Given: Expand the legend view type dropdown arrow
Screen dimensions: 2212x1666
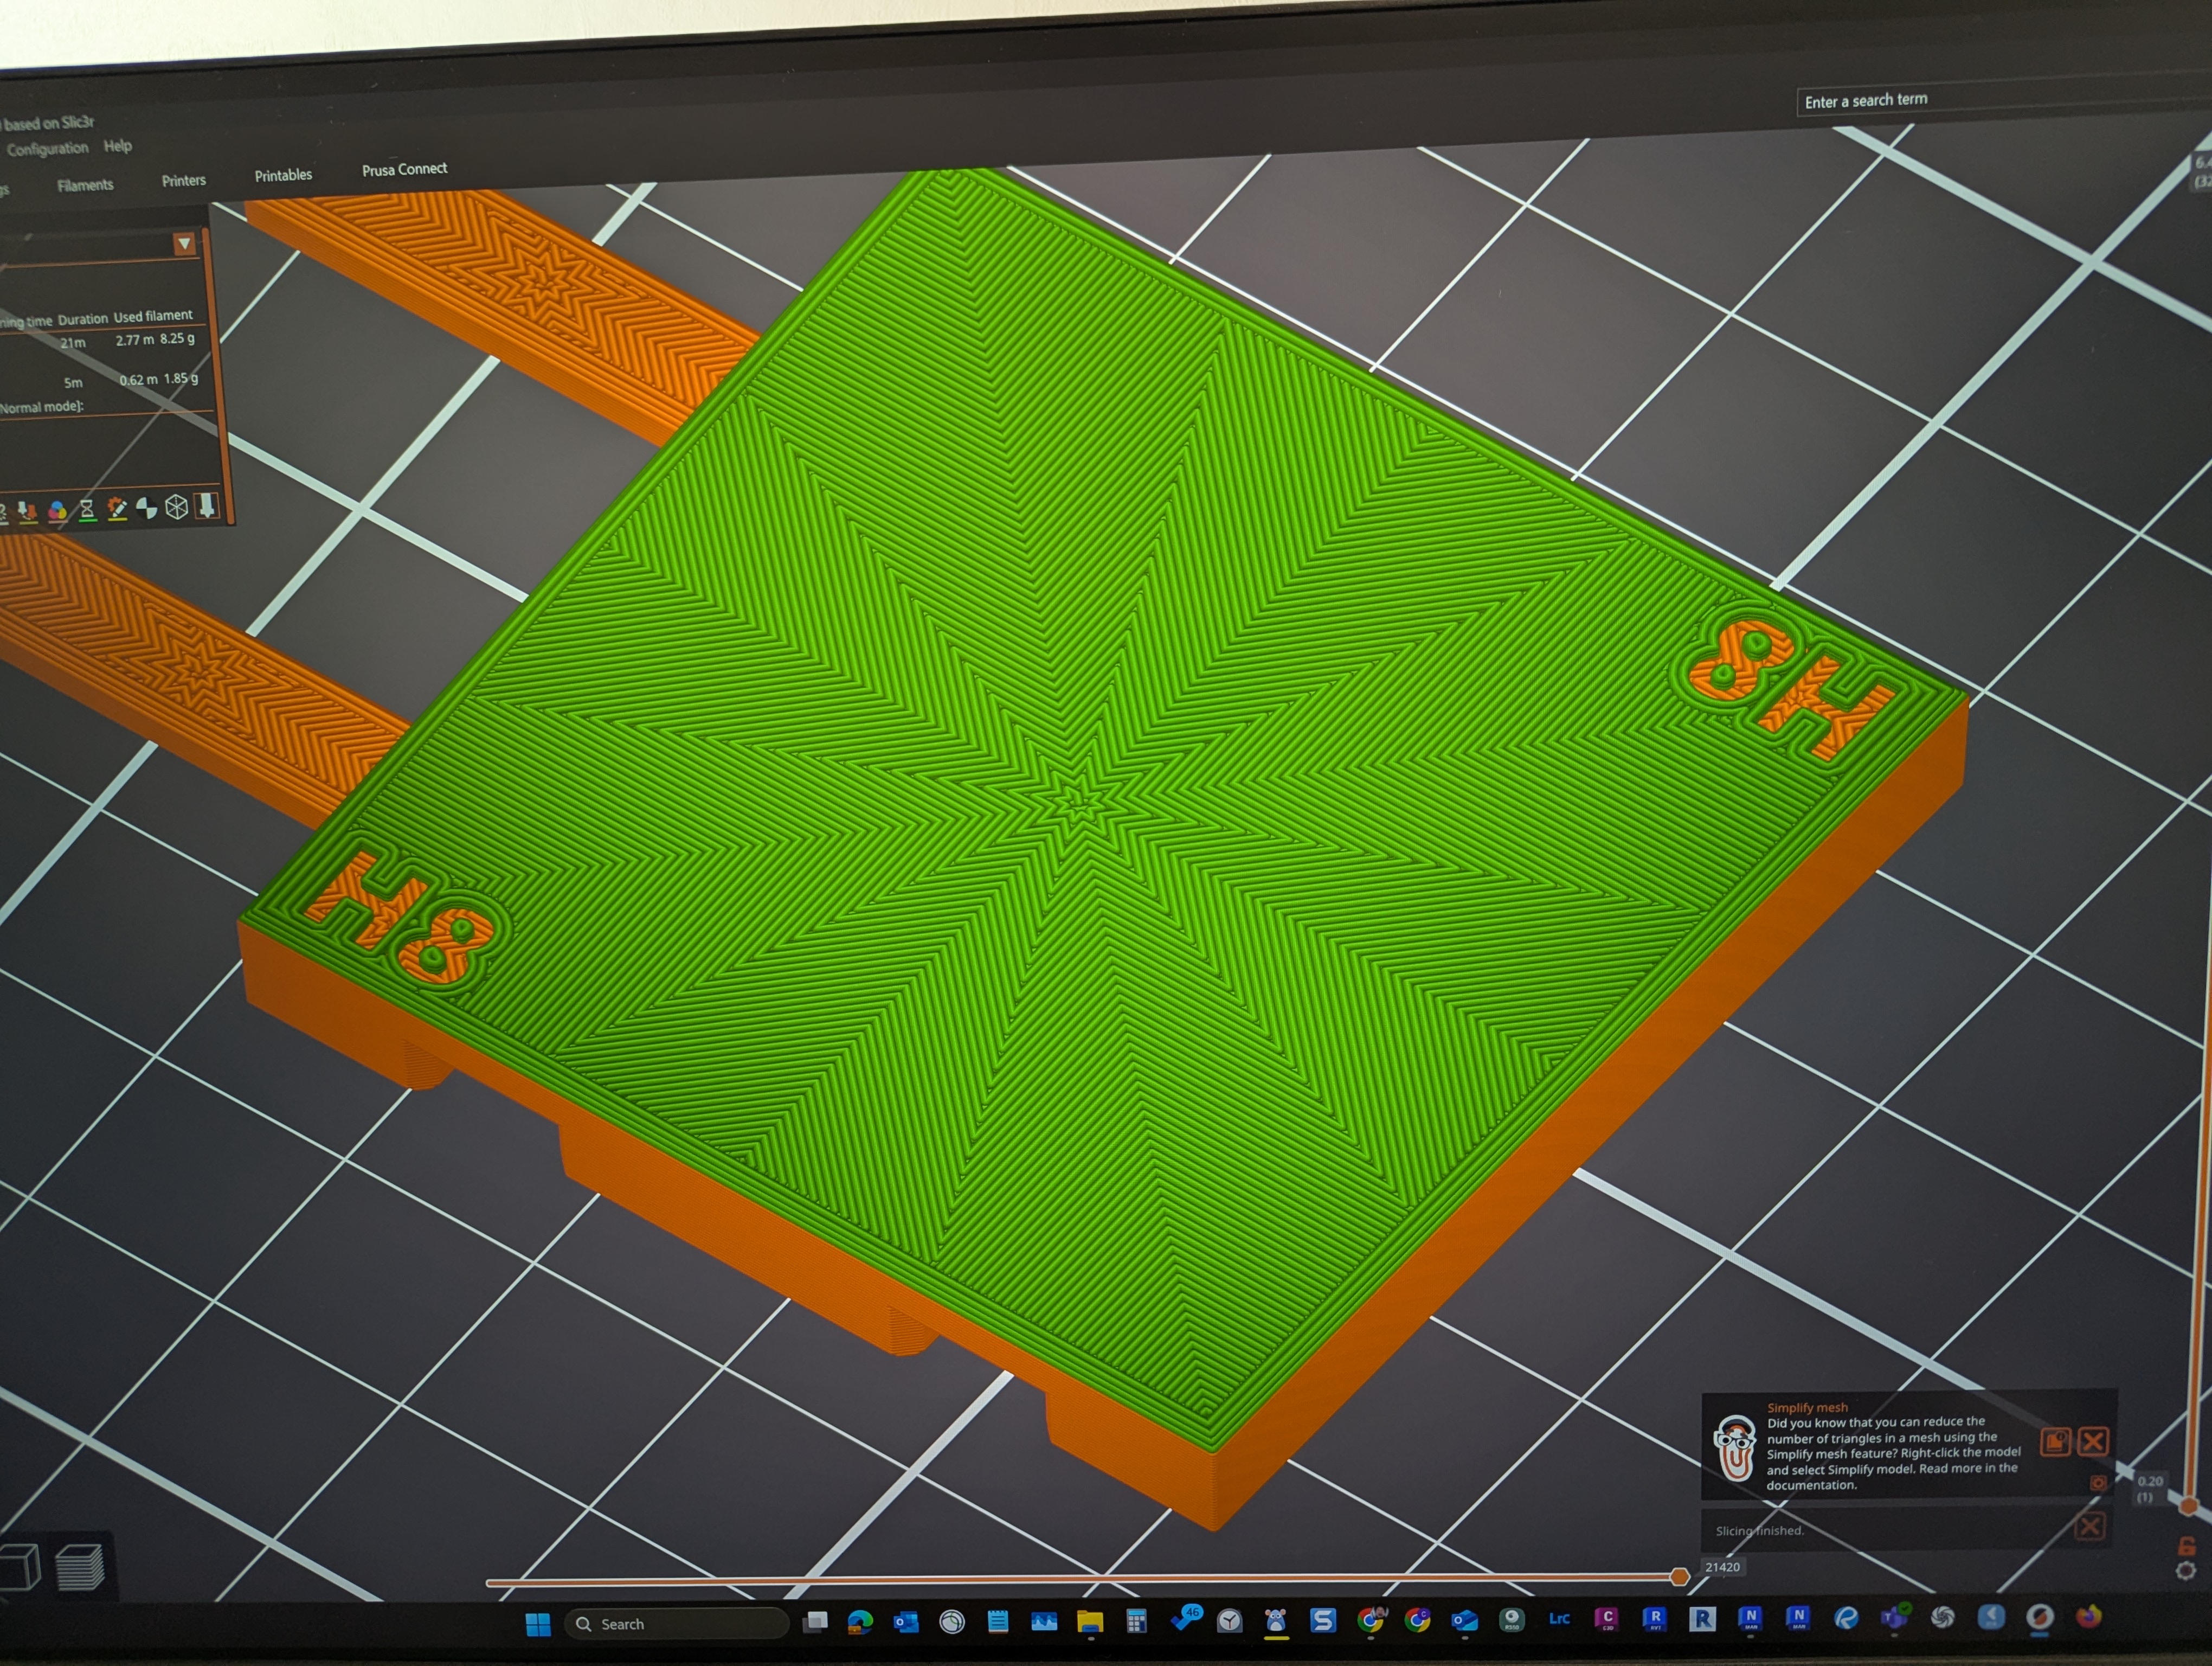Looking at the screenshot, I should click(184, 244).
